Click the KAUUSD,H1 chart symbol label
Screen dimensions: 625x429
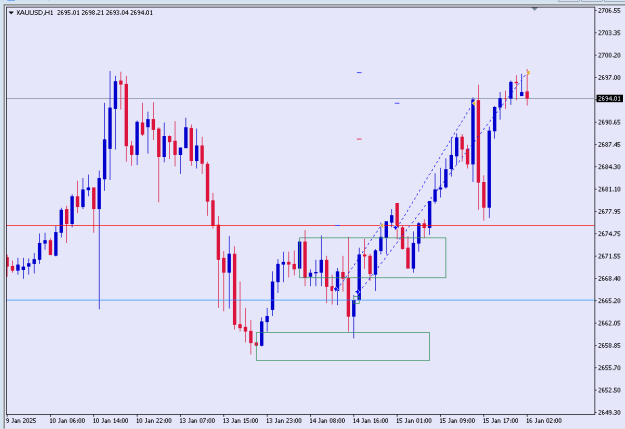coord(35,13)
